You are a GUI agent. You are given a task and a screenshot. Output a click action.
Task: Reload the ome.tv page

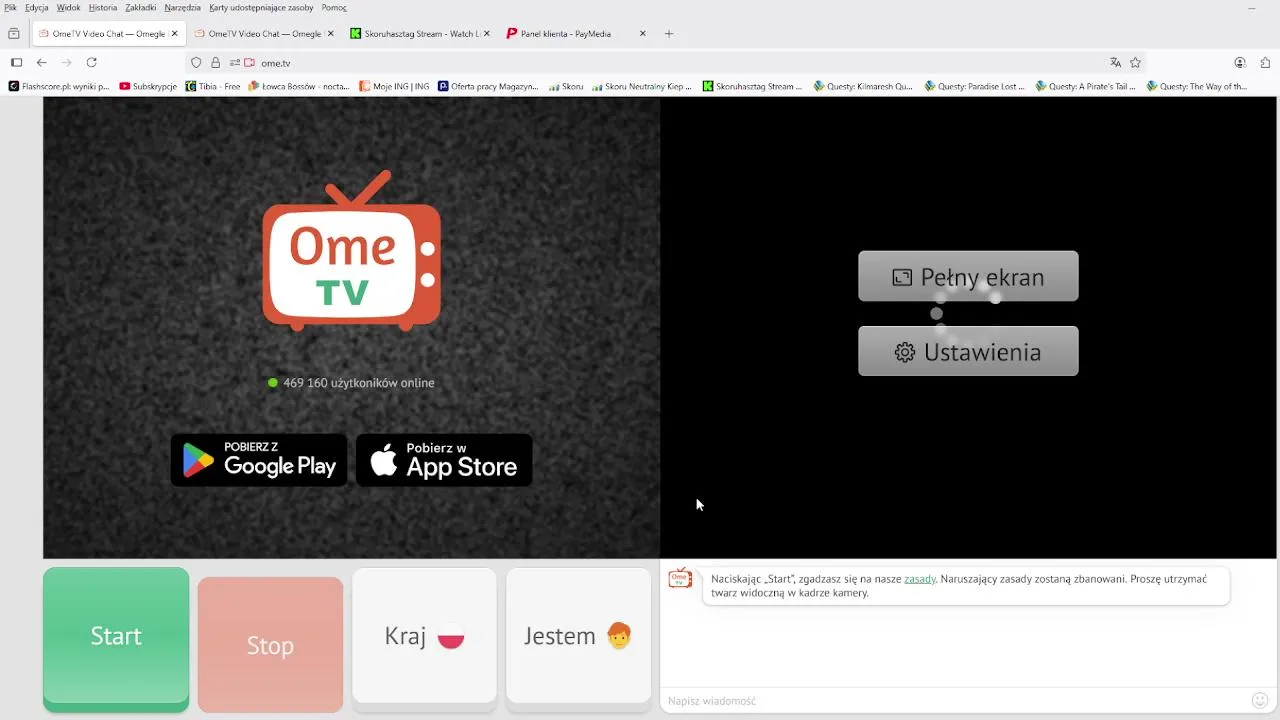tap(91, 62)
